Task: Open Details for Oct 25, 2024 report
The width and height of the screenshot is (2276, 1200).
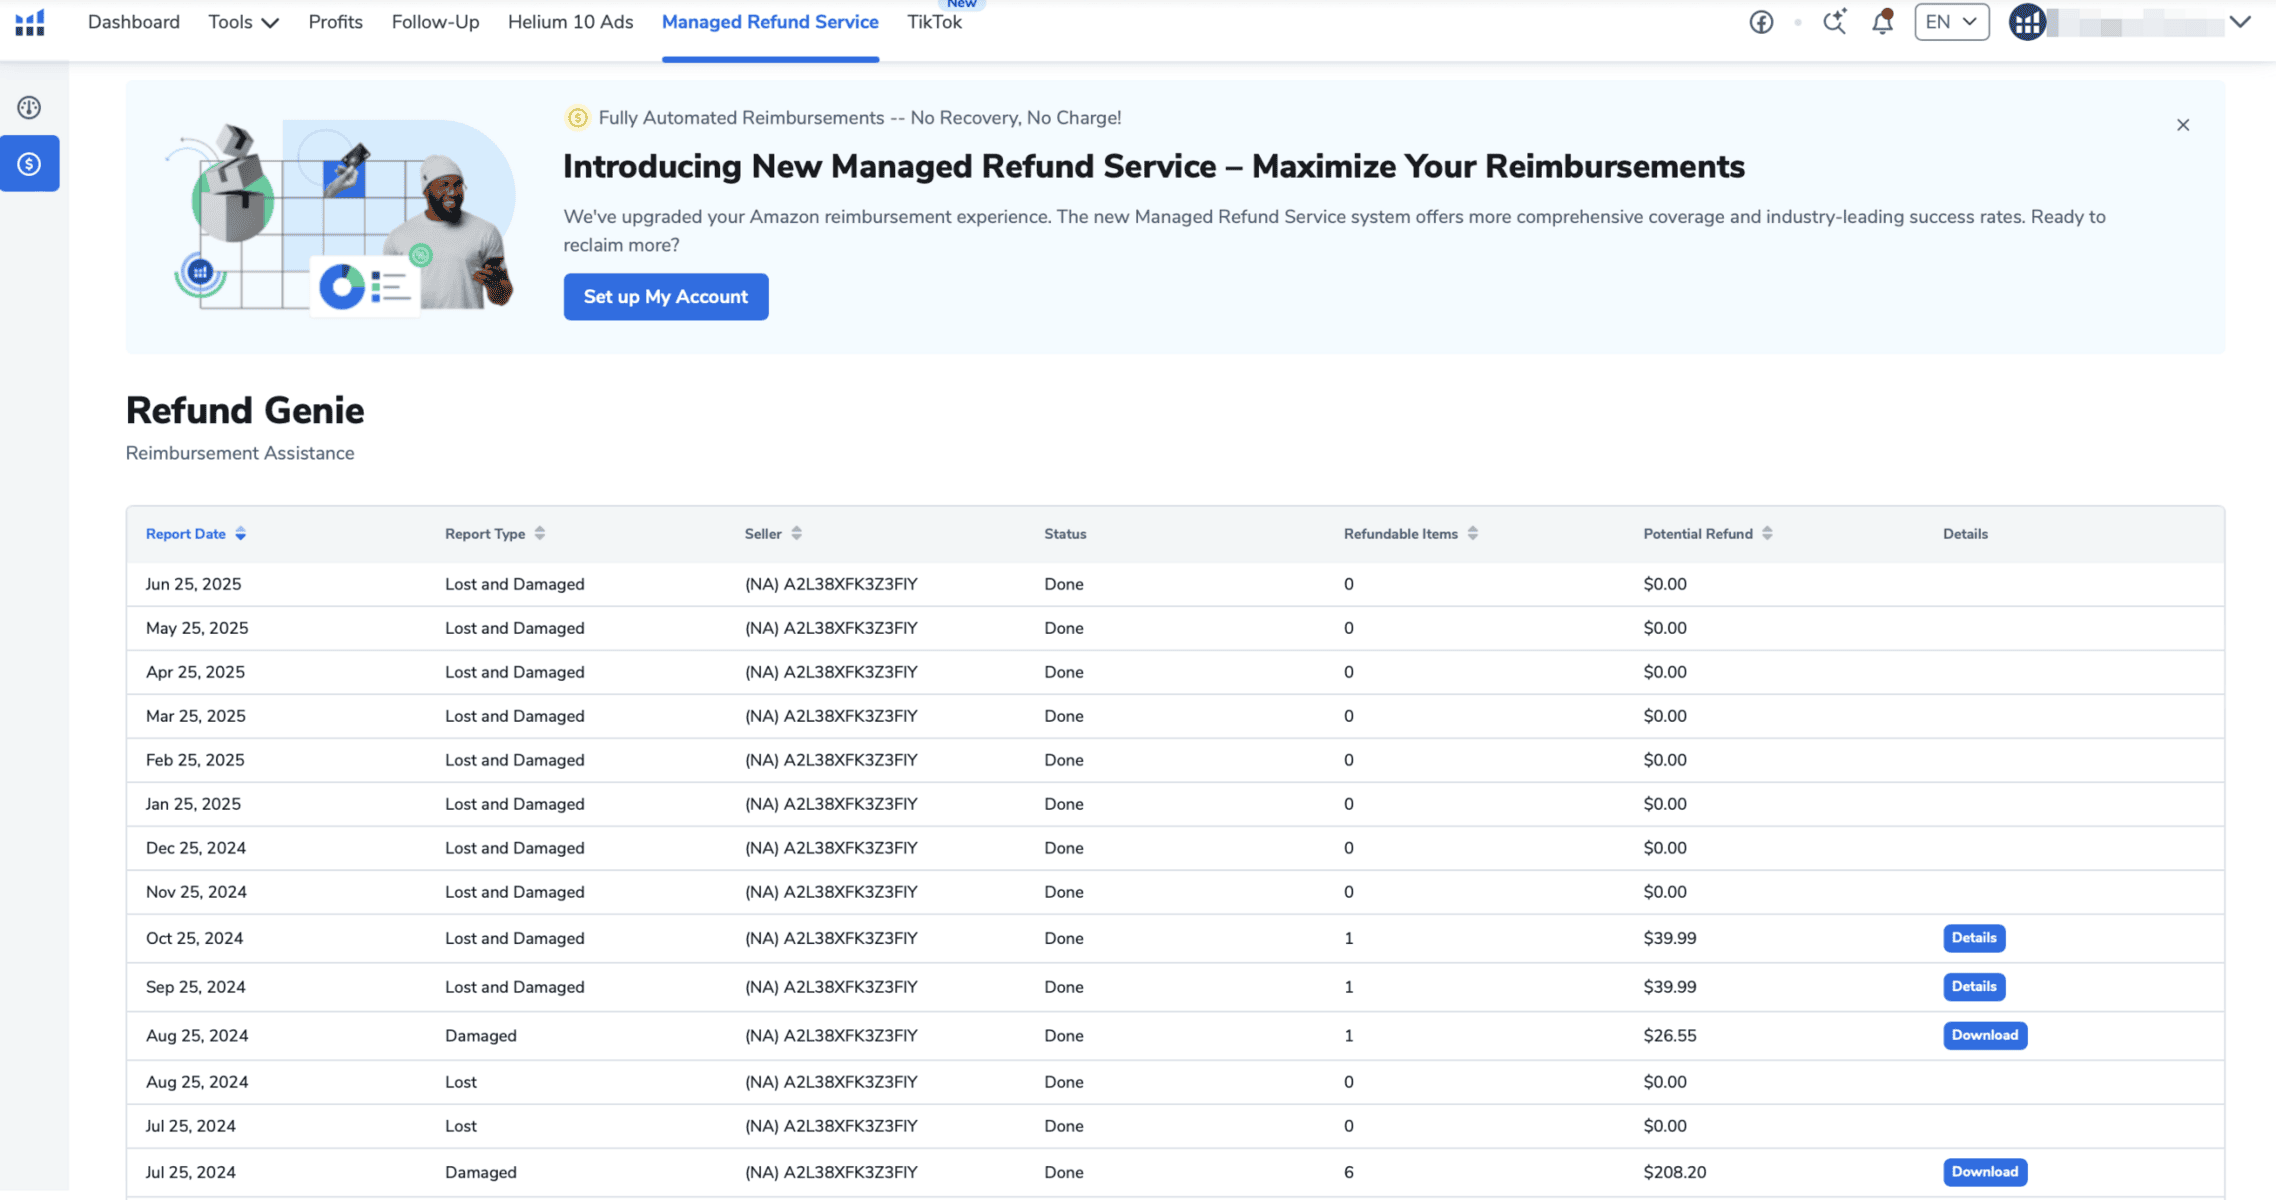Action: tap(1974, 938)
